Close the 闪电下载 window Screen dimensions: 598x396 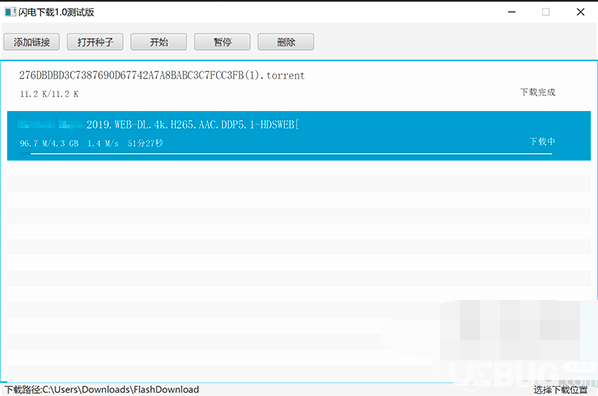(580, 12)
